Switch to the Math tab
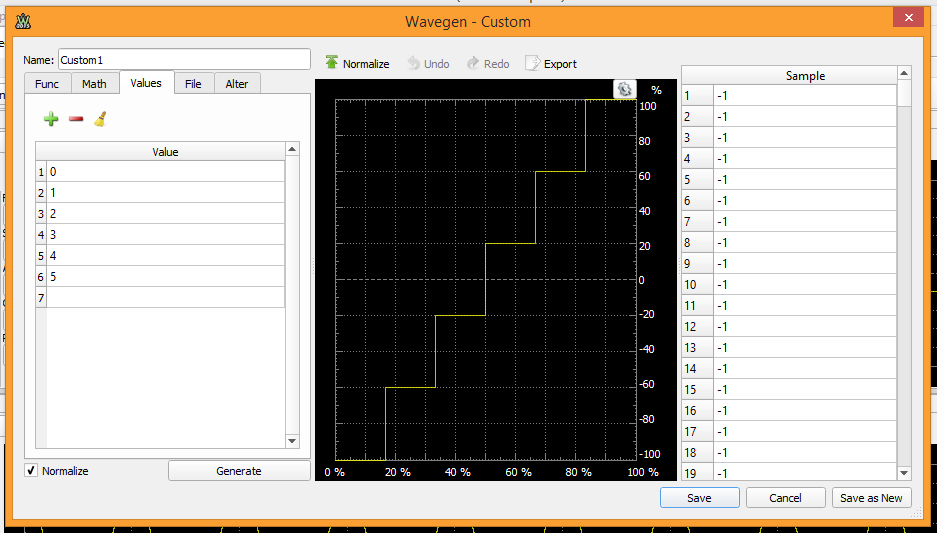937x533 pixels. (94, 84)
